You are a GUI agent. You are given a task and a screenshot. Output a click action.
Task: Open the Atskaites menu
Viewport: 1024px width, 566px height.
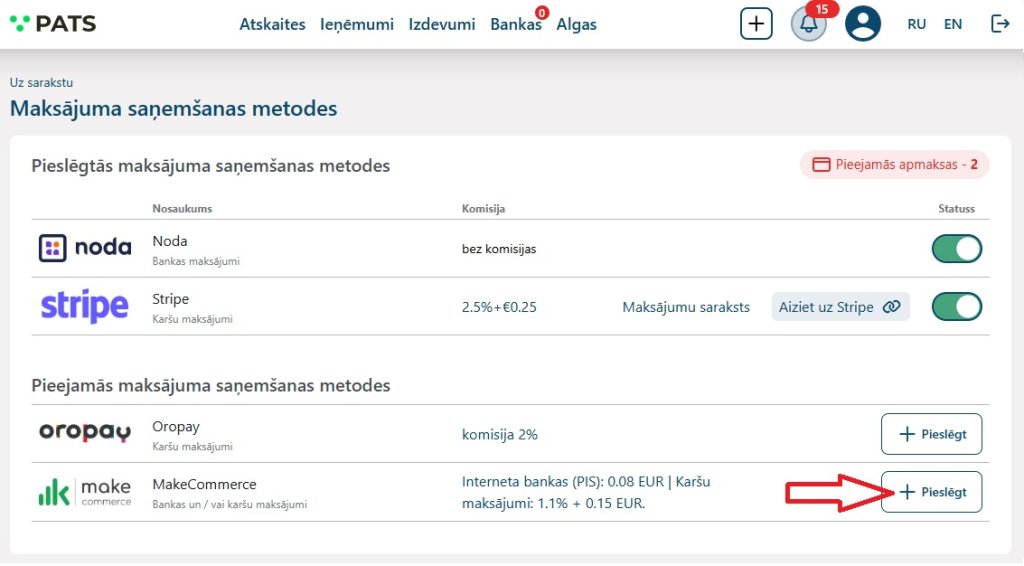point(272,25)
